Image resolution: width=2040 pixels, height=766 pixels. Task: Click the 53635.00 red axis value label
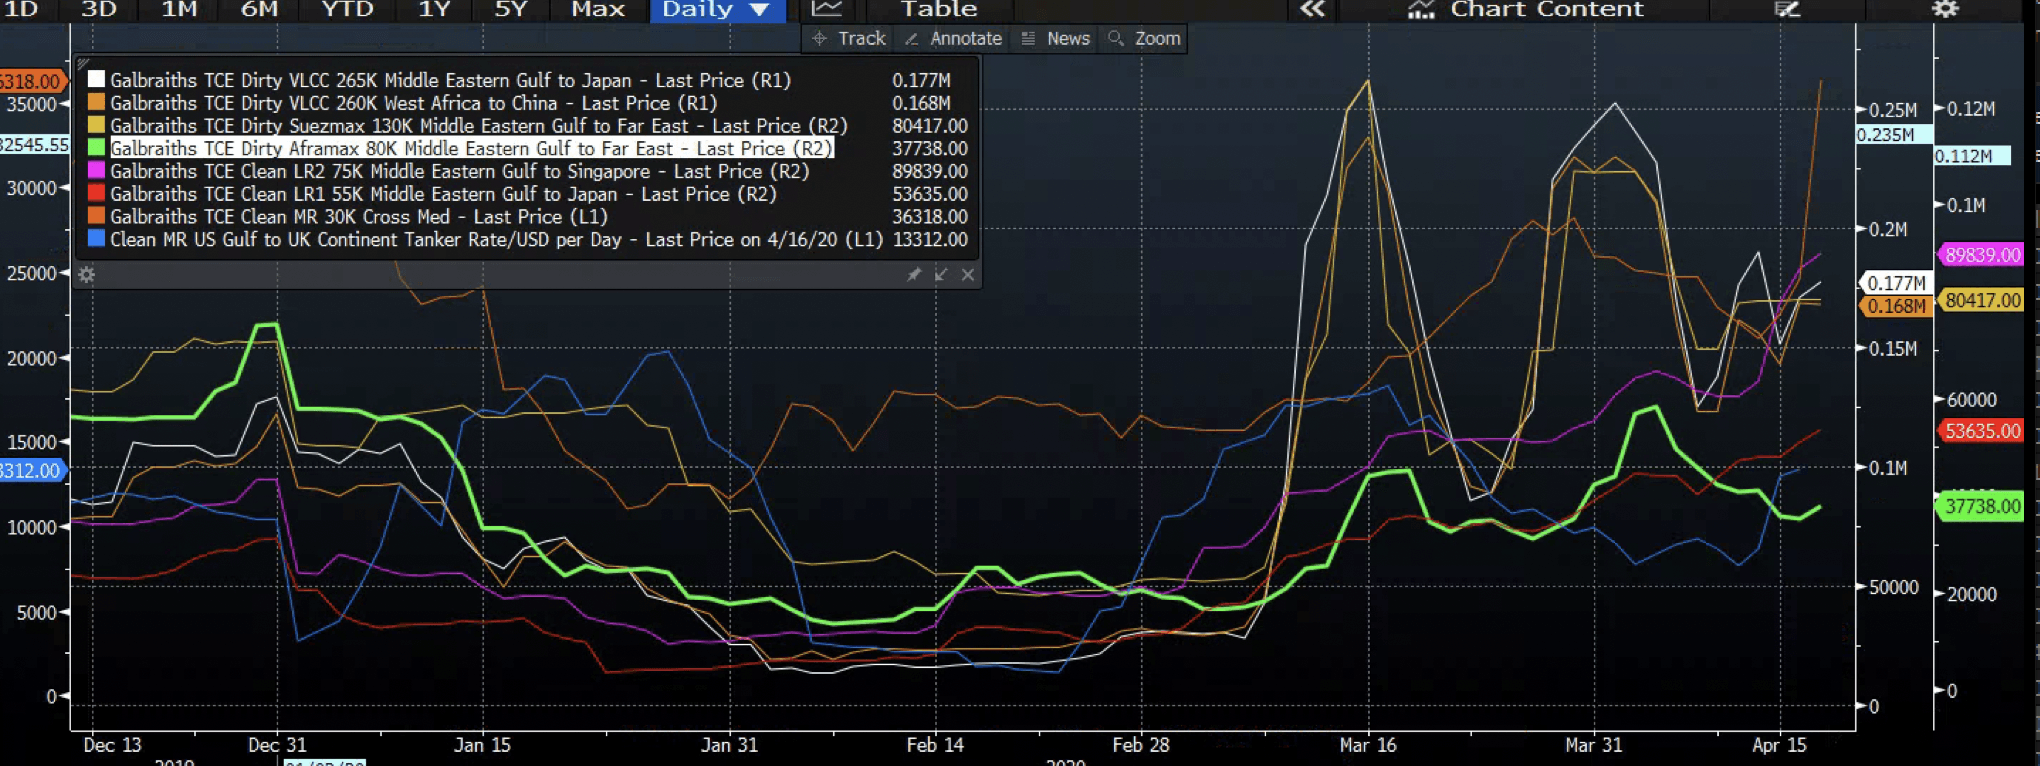(1982, 431)
